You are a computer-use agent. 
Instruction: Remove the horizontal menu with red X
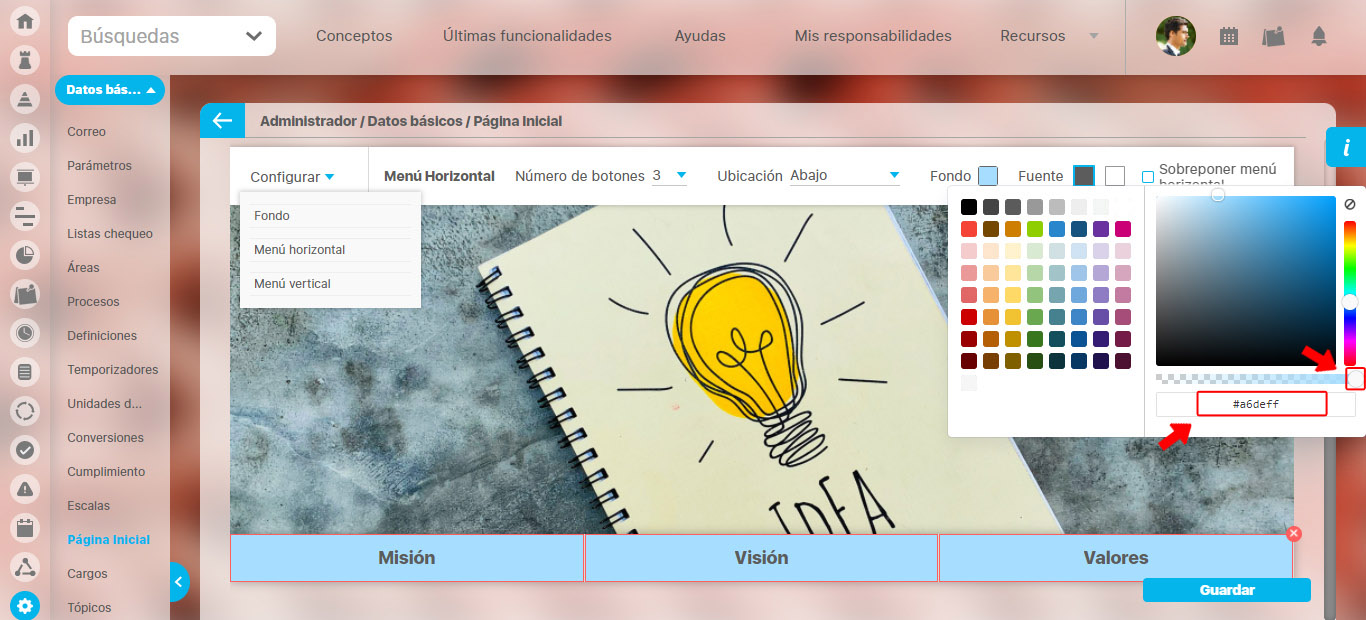point(1294,534)
